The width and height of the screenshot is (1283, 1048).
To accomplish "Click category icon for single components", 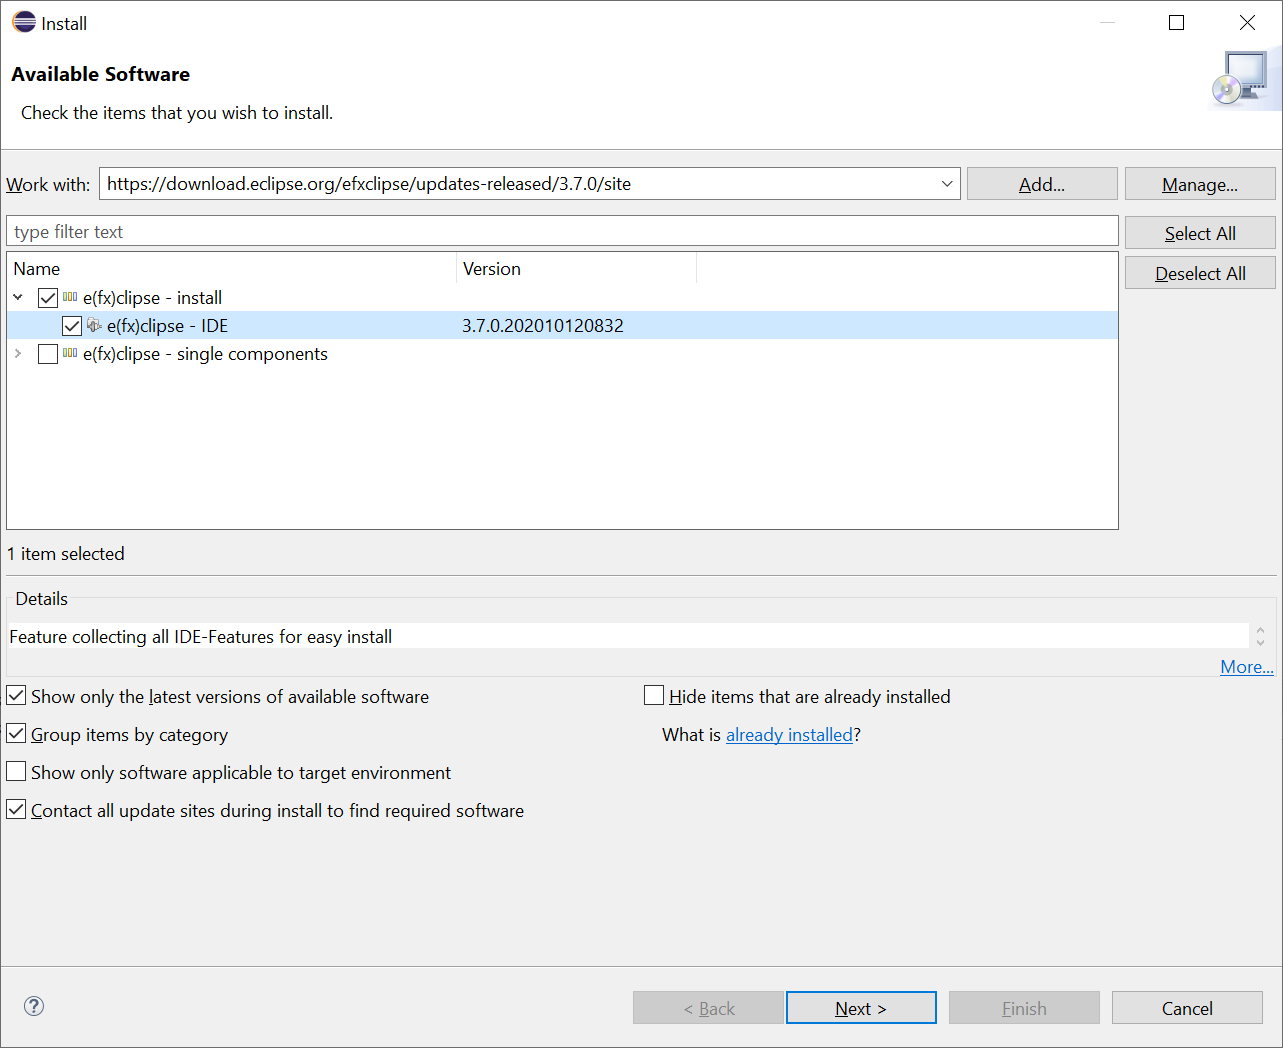I will (70, 353).
